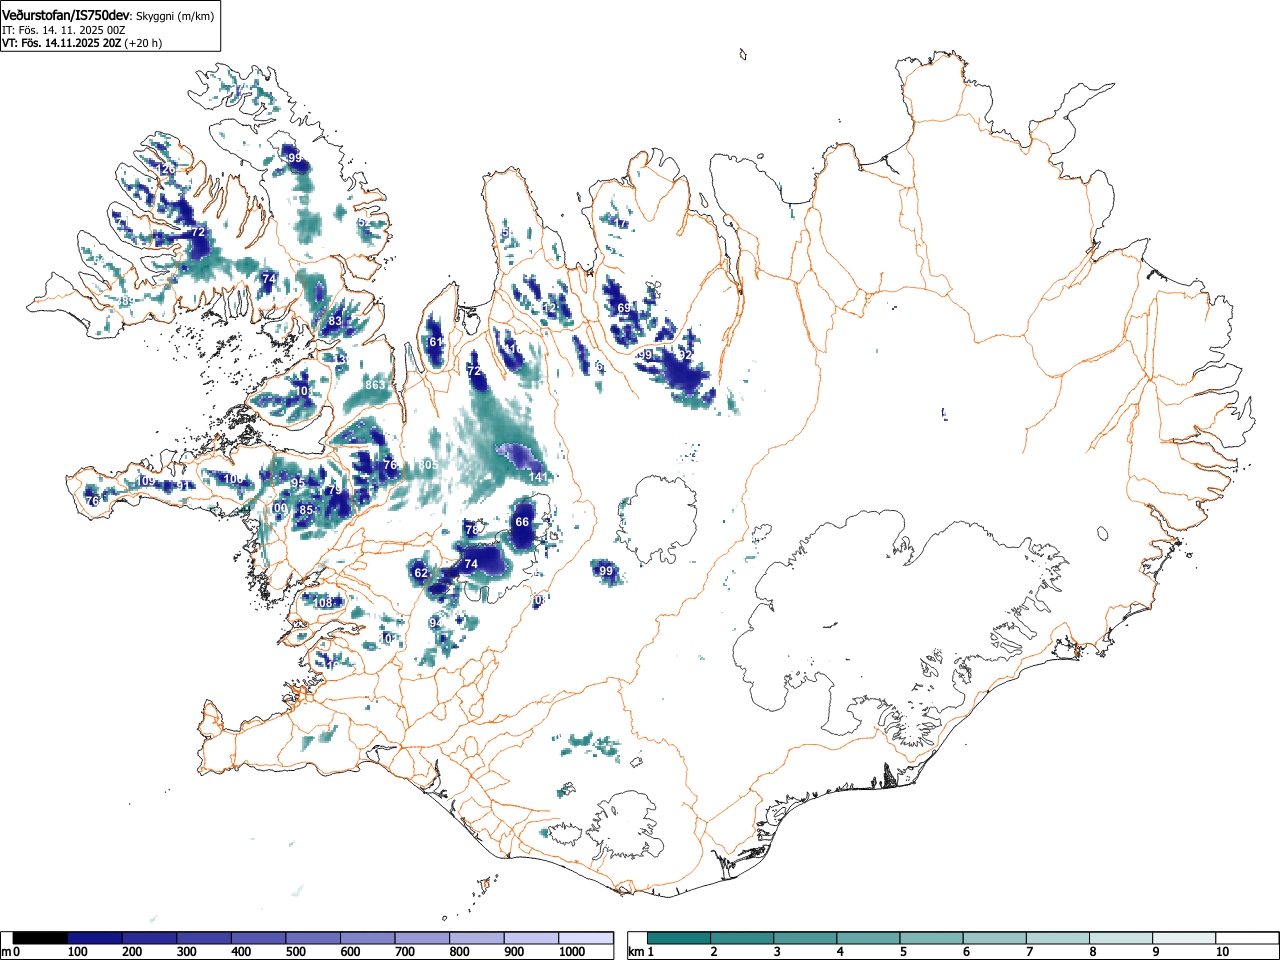This screenshot has height=960, width=1280.
Task: Click the map value label 805
Action: pyautogui.click(x=428, y=465)
